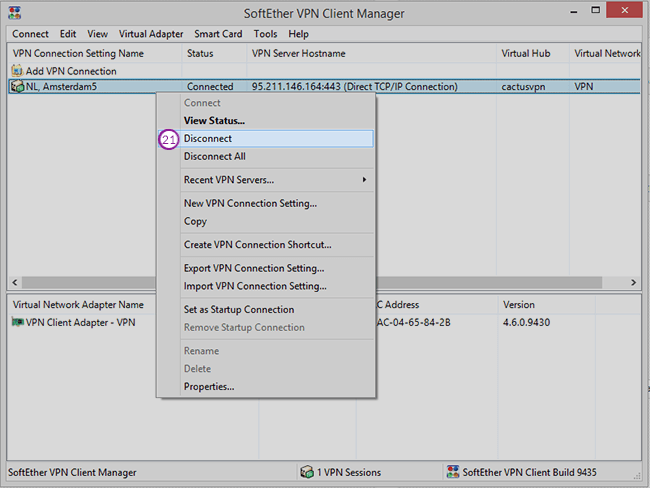This screenshot has width=650, height=488.
Task: Click the VPN Client Adapter network card icon
Action: point(17,322)
